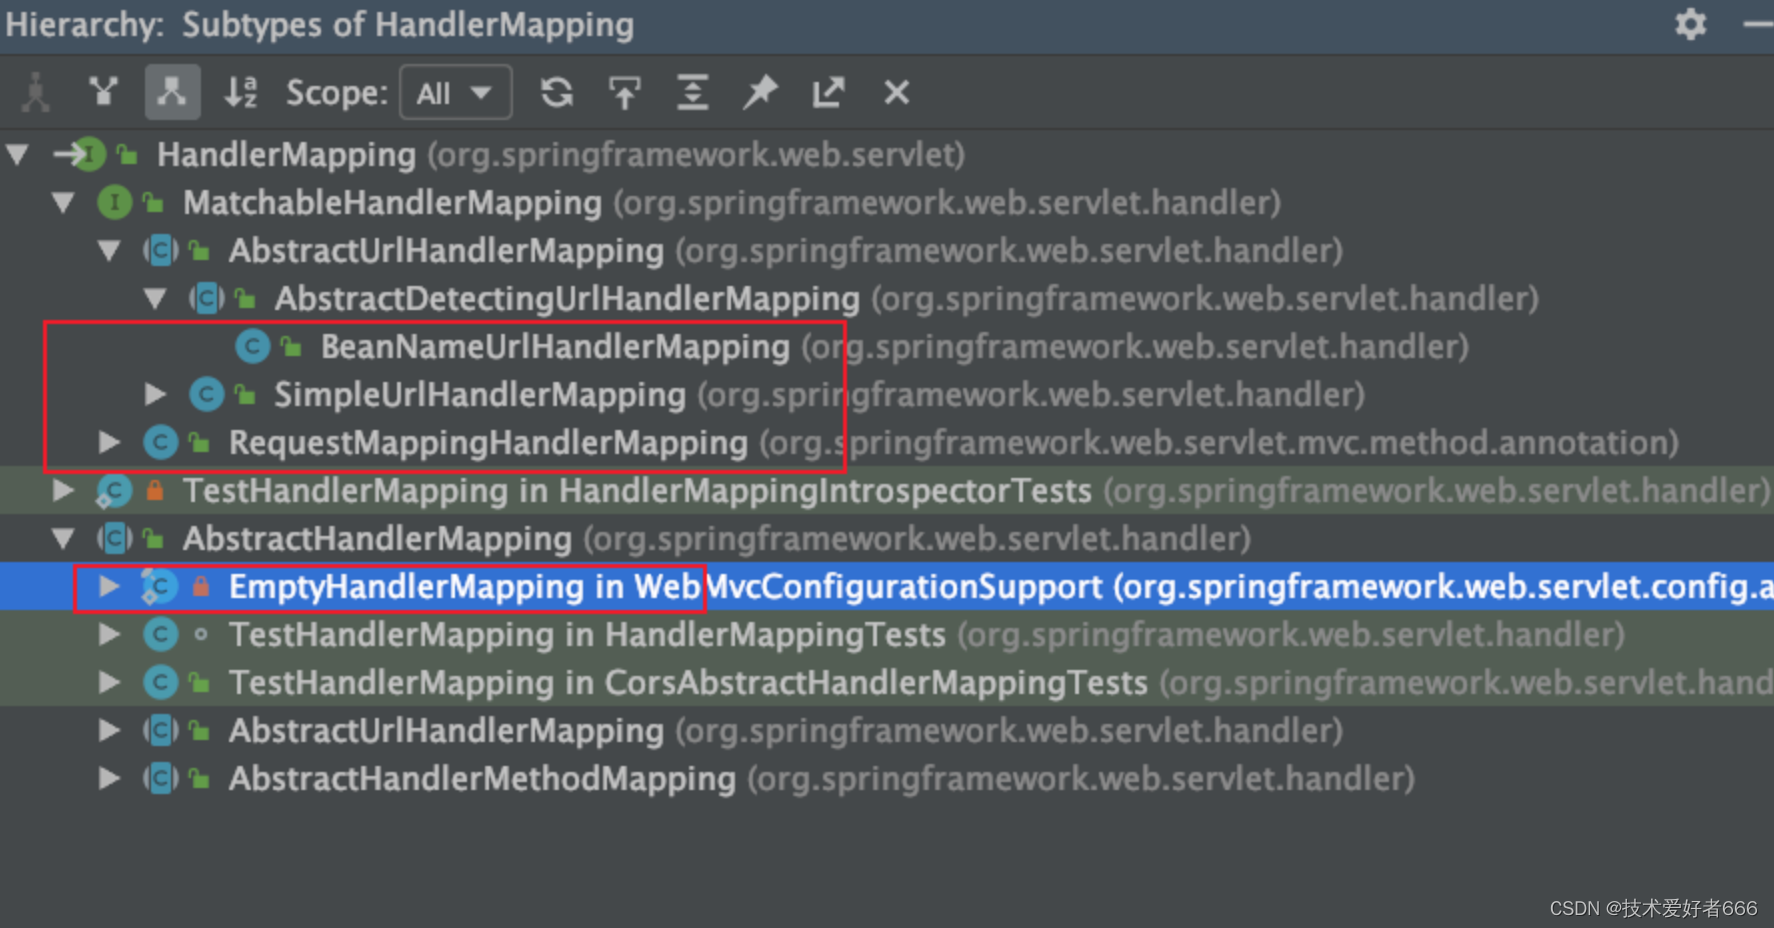Viewport: 1774px width, 928px height.
Task: Select AbstractHandlerMethodMapping class
Action: pos(887,779)
